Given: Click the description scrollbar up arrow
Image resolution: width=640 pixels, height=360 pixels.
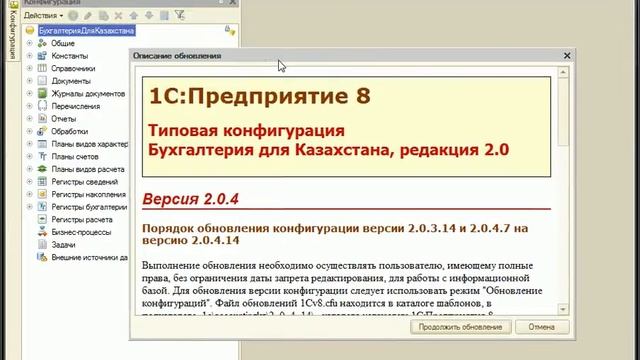Looking at the screenshot, I should coord(563,73).
